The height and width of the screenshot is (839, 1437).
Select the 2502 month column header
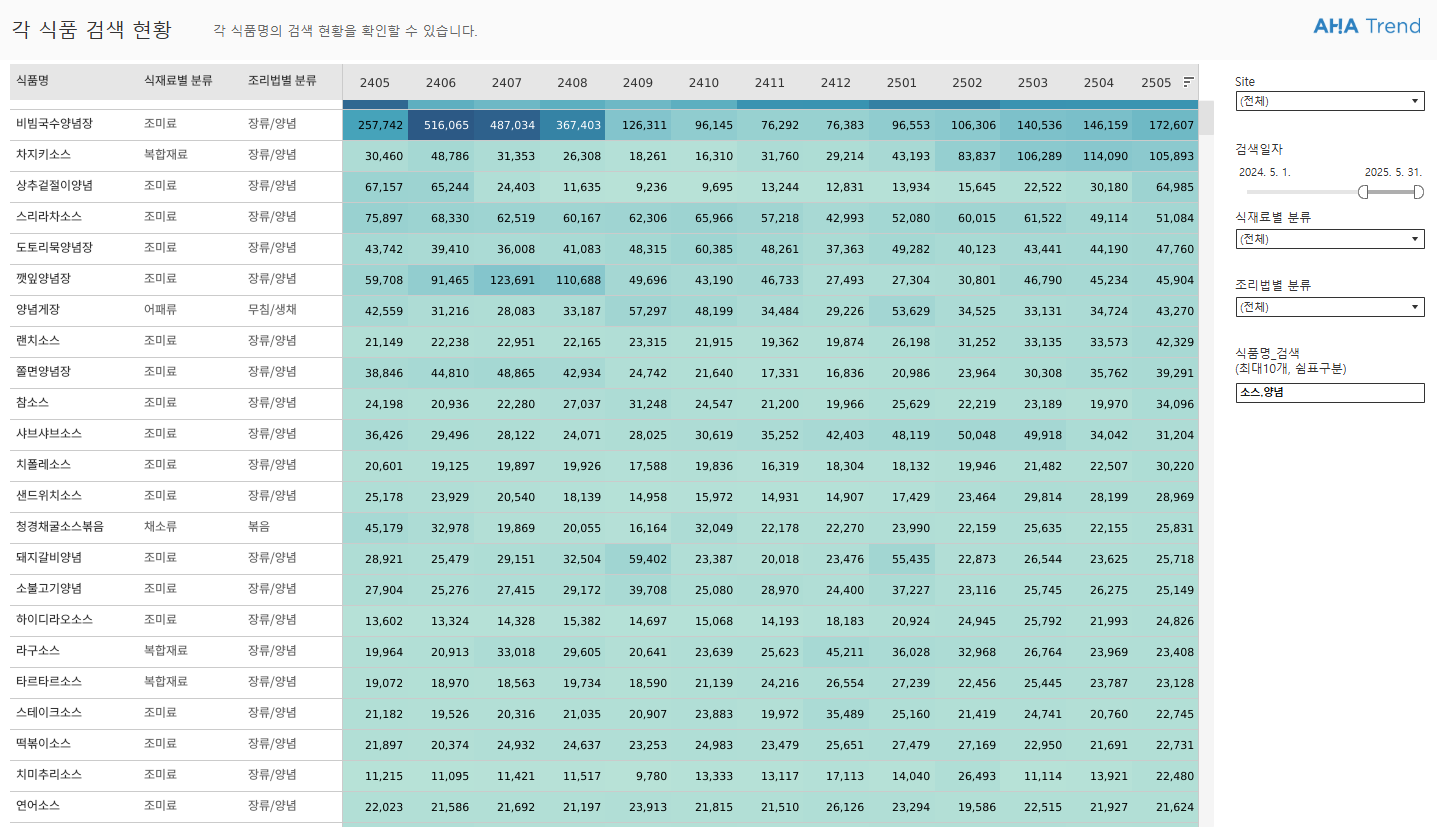tap(967, 83)
